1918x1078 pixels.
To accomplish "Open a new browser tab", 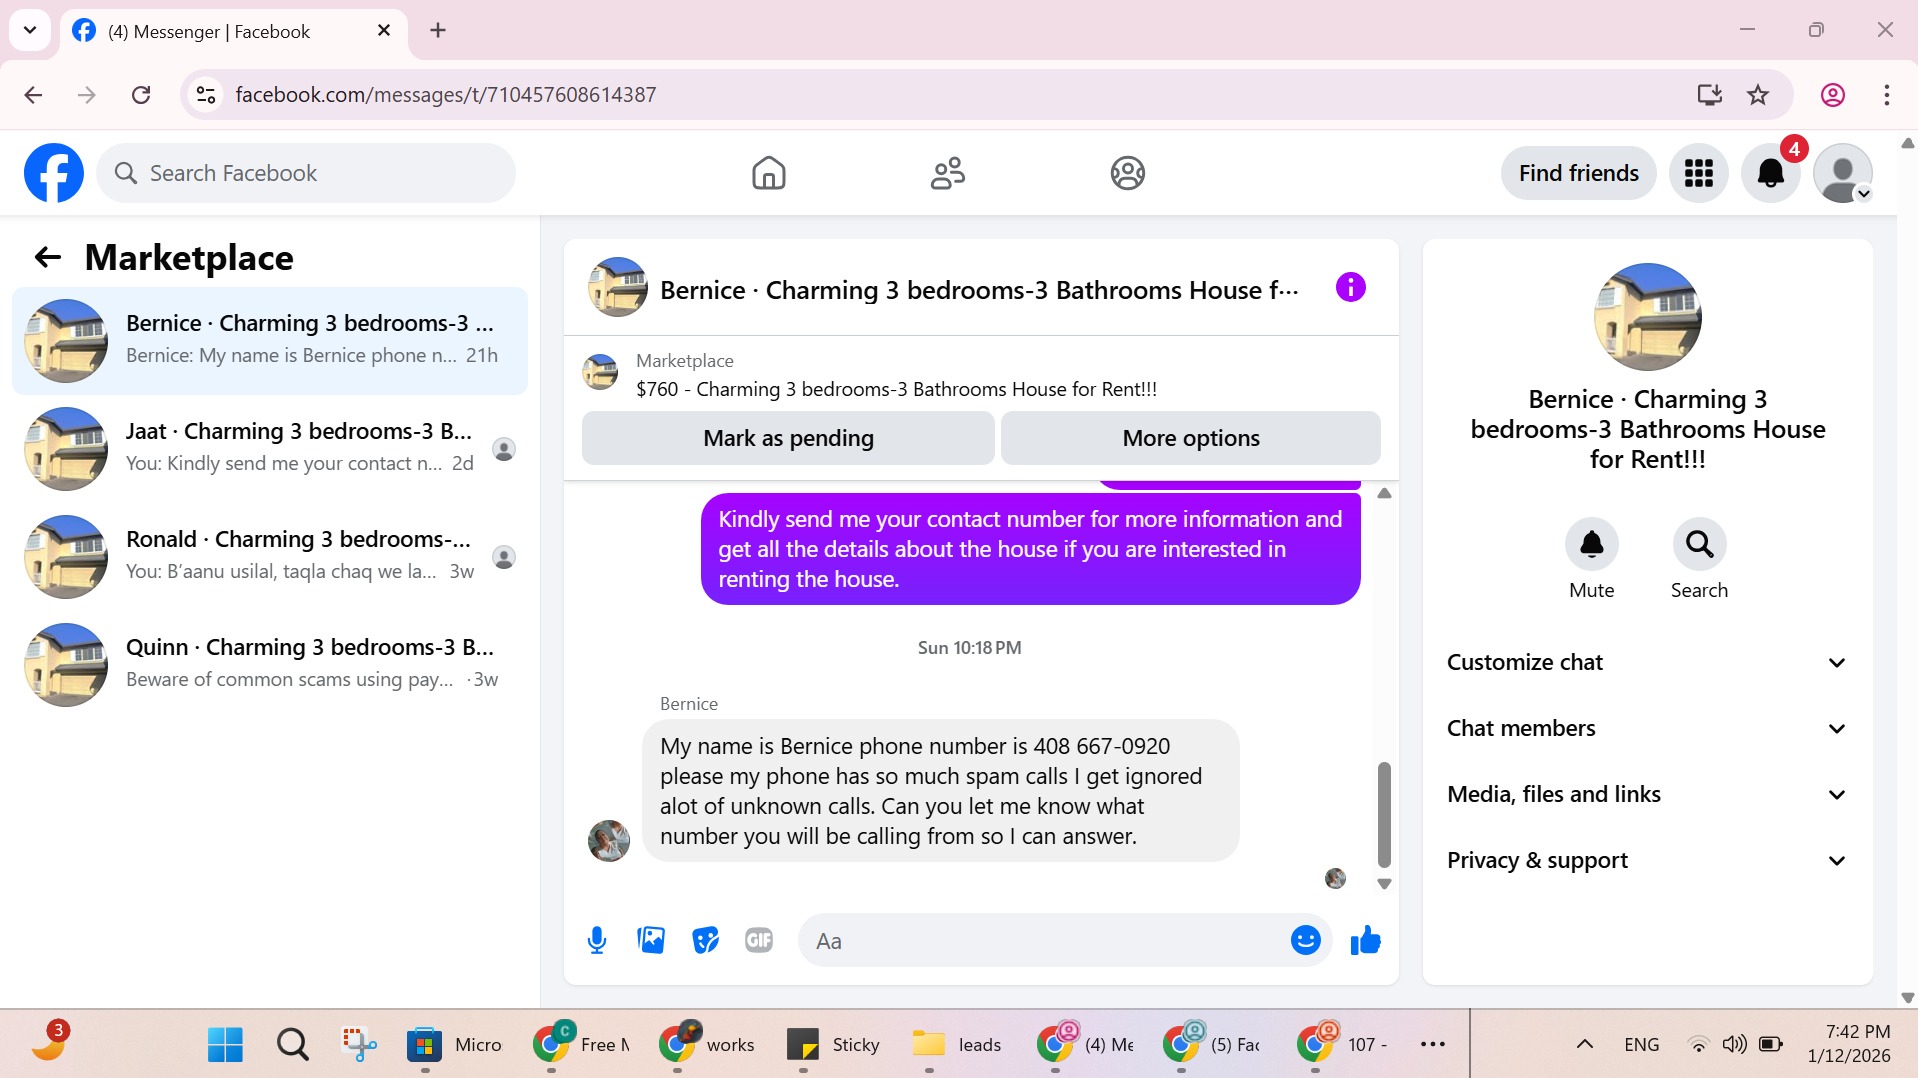I will tap(438, 30).
